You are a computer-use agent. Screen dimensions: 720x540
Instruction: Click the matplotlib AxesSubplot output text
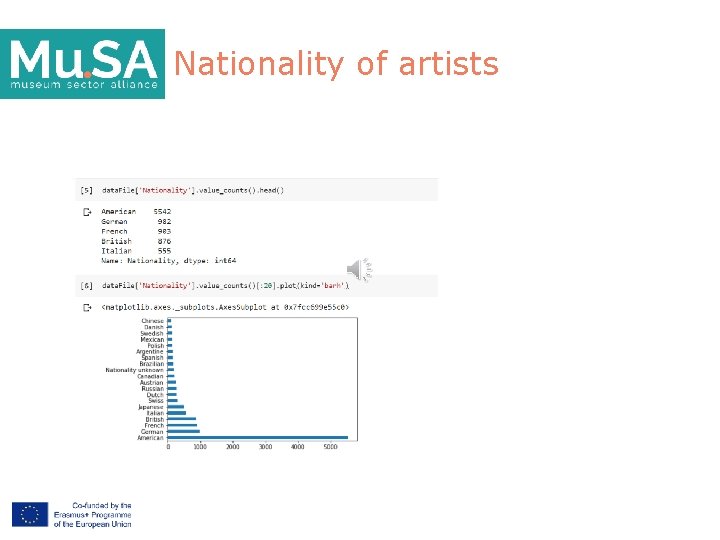[225, 307]
